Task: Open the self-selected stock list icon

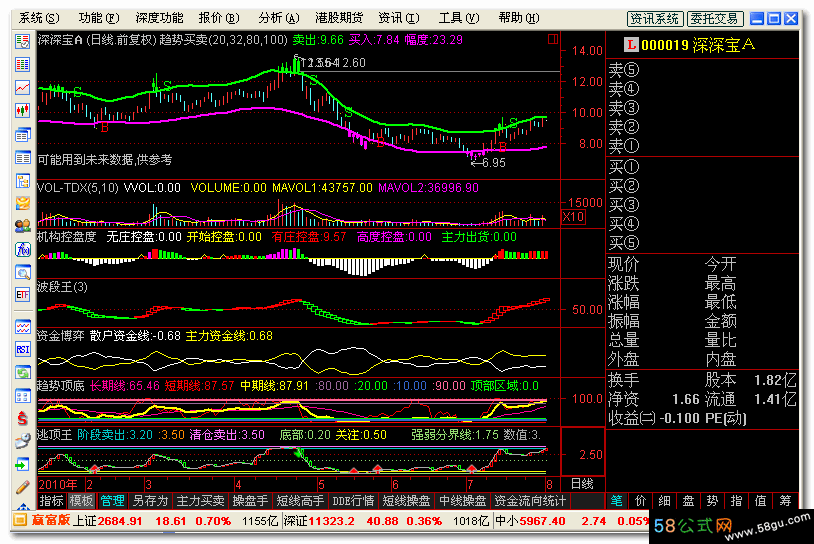Action: (x=22, y=42)
